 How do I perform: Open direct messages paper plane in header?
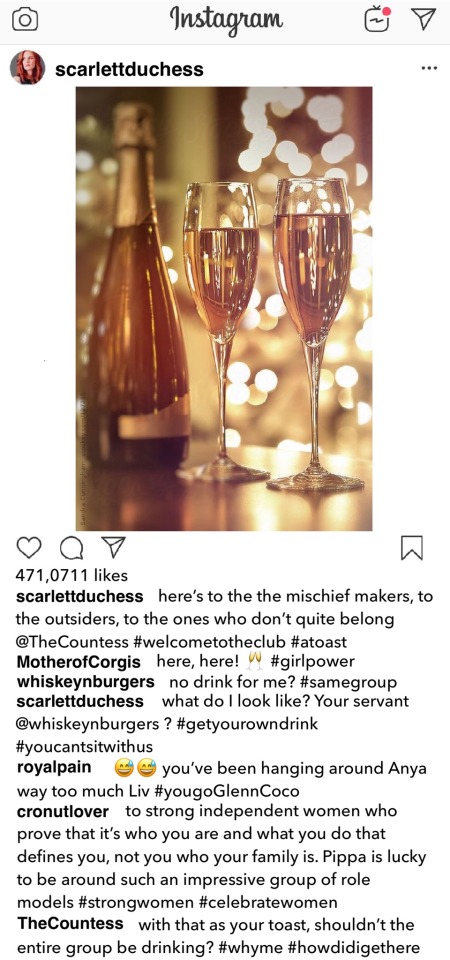click(x=423, y=19)
